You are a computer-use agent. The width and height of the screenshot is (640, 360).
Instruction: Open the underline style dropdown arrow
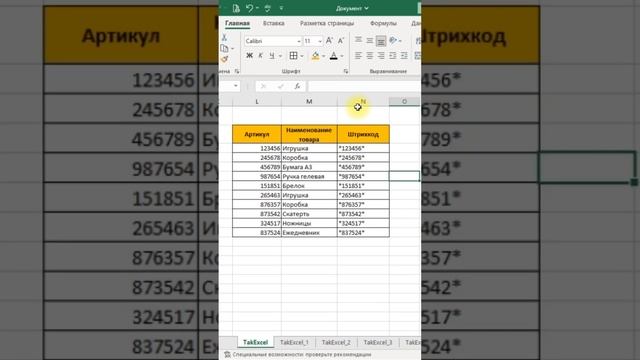(x=280, y=56)
